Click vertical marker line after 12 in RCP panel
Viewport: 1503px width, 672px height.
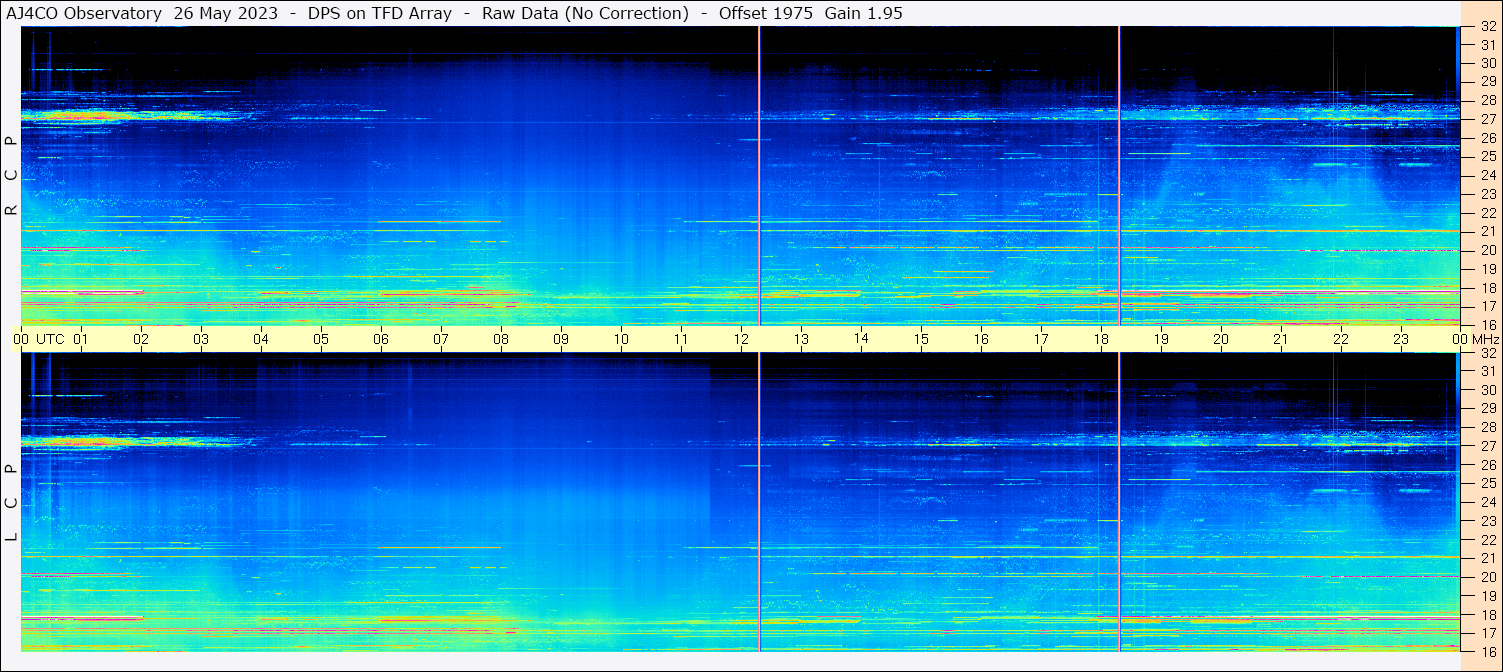click(759, 175)
